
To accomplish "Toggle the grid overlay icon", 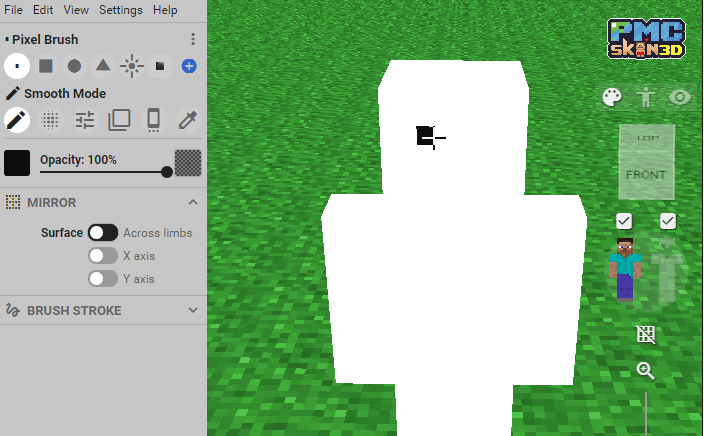I will coord(646,335).
